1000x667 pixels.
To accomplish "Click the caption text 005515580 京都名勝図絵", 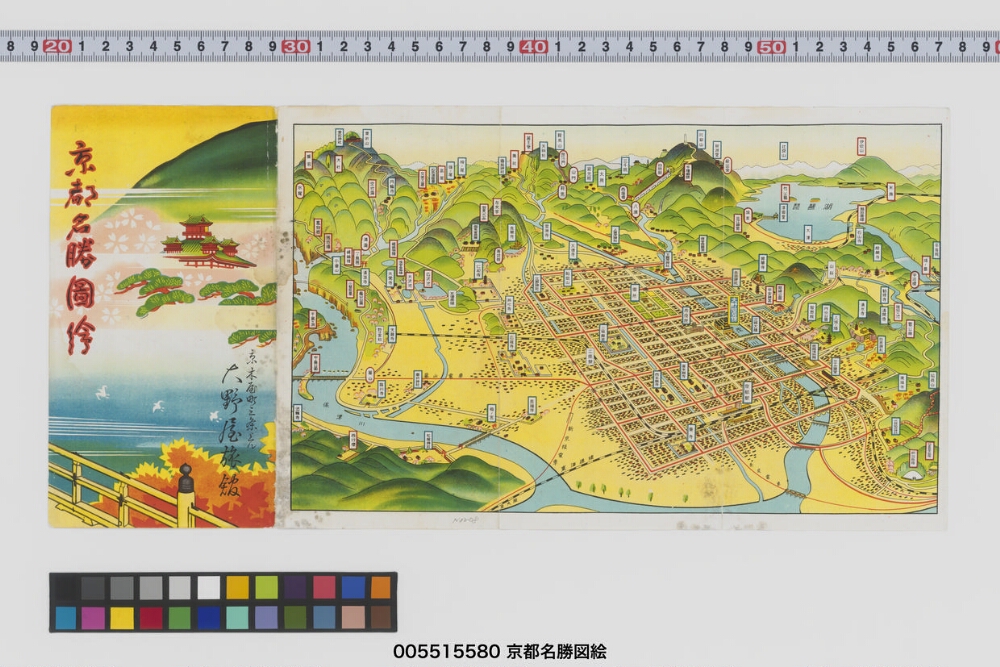I will 499,652.
